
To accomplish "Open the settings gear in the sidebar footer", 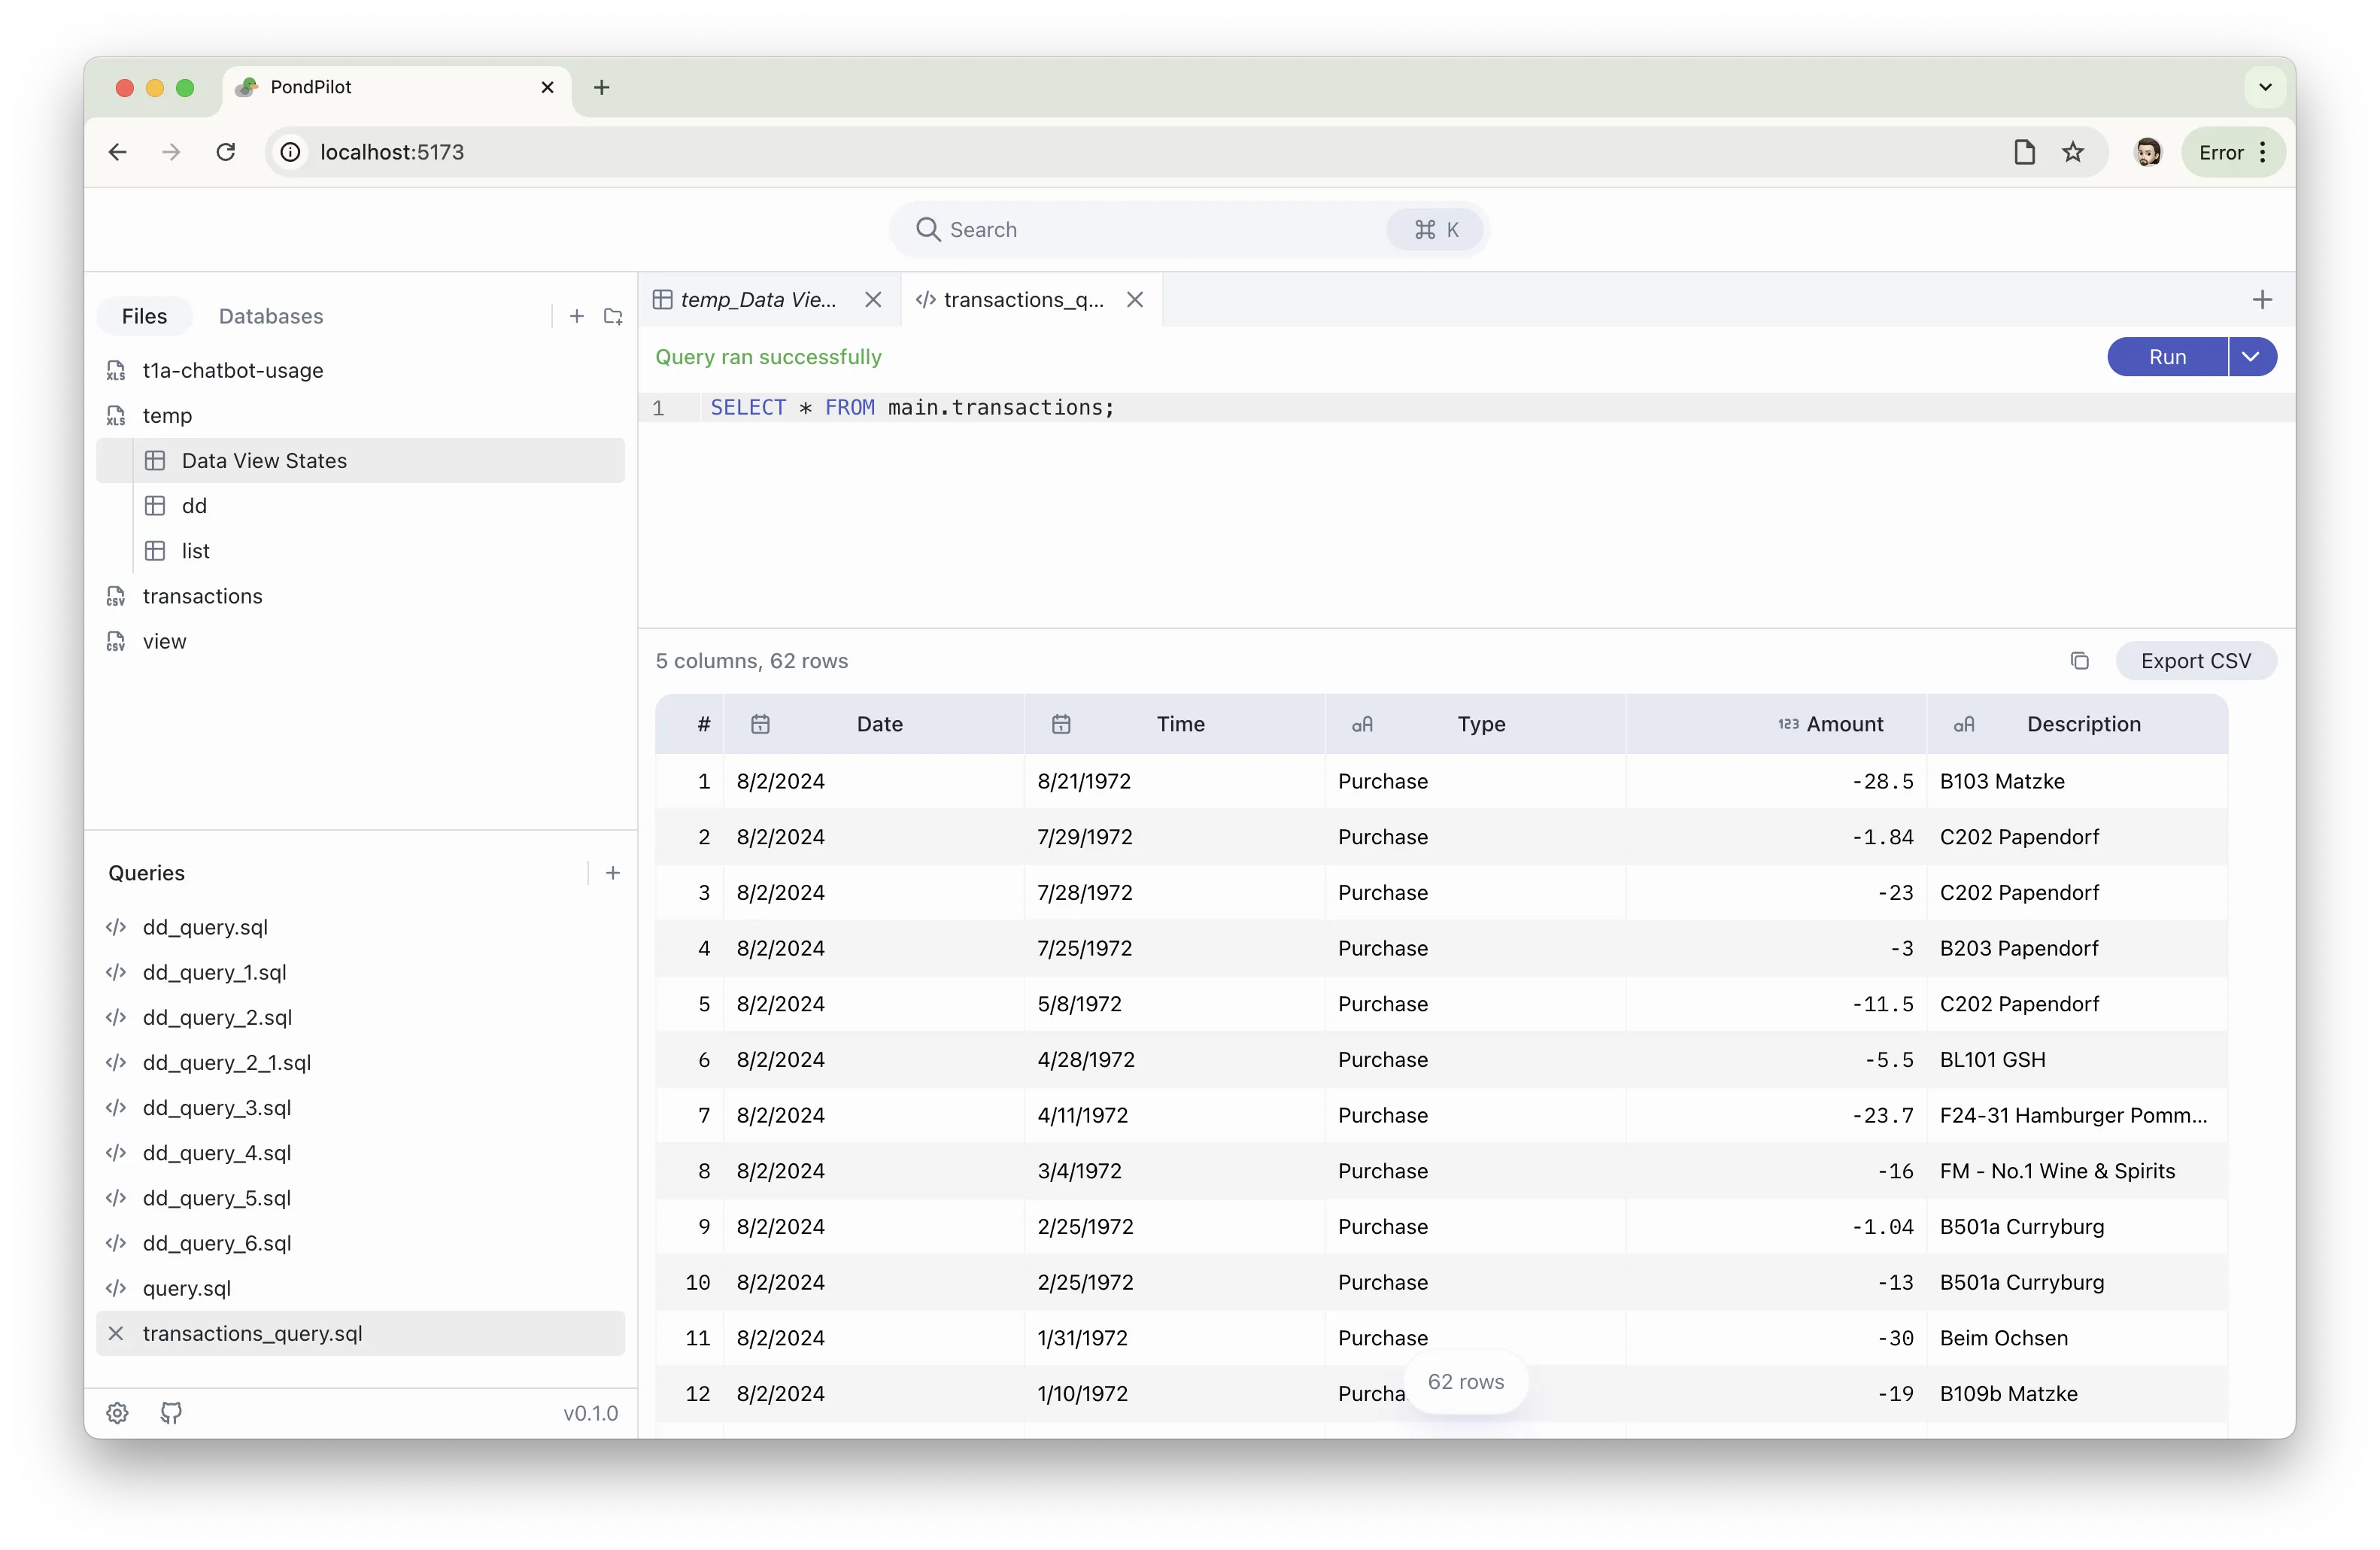I will point(117,1412).
